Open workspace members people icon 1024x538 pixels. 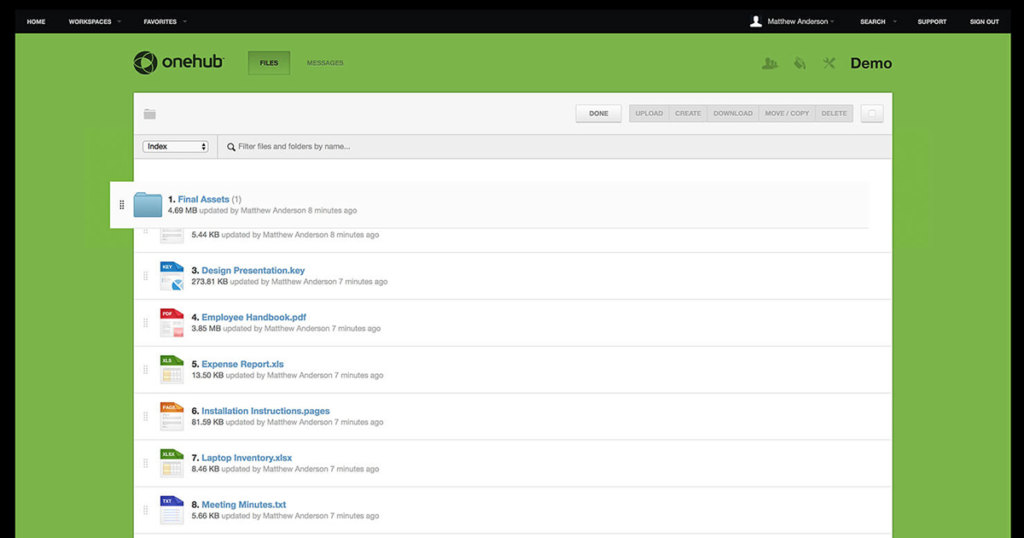[x=769, y=63]
